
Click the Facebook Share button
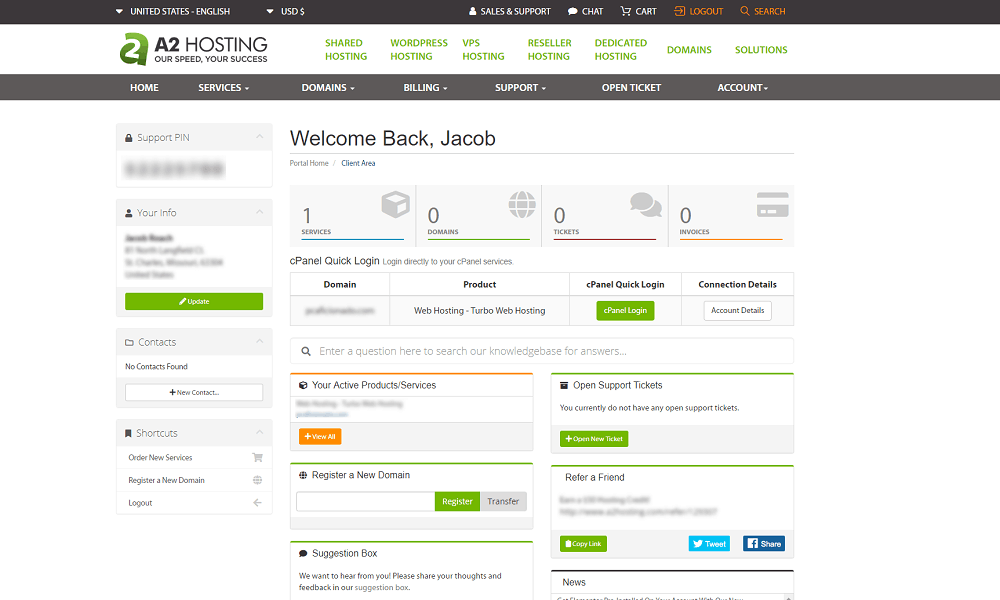[764, 544]
